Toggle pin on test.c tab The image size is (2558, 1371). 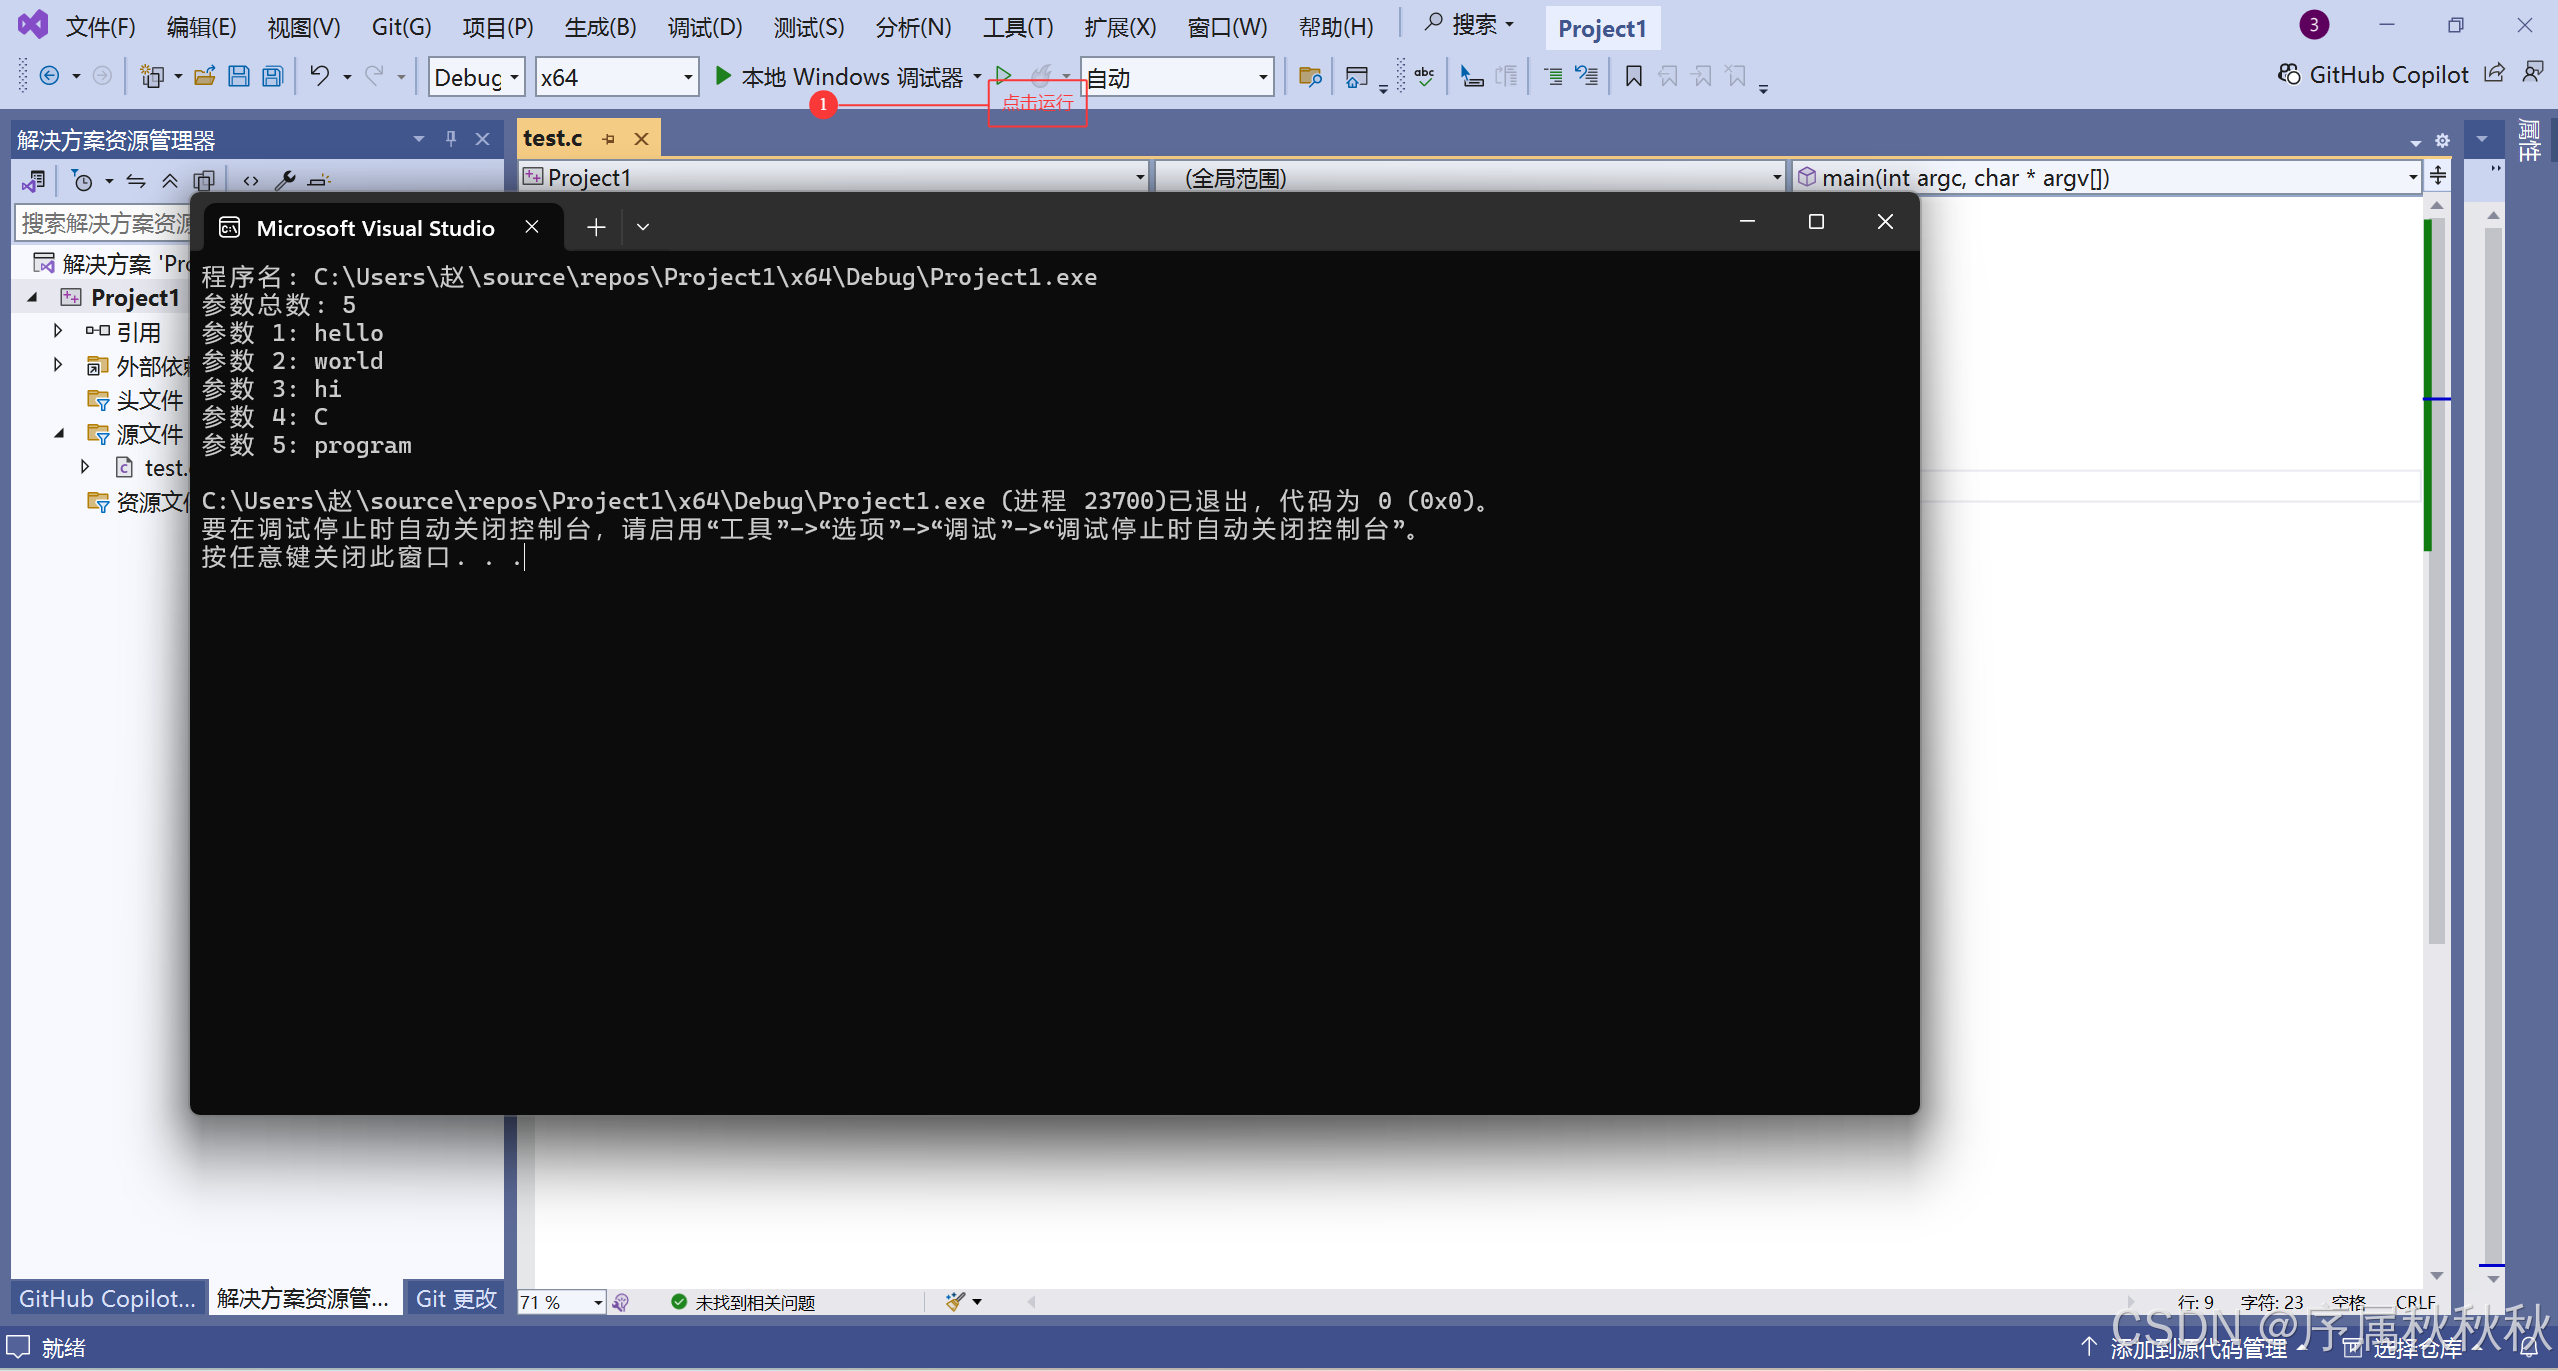click(608, 139)
